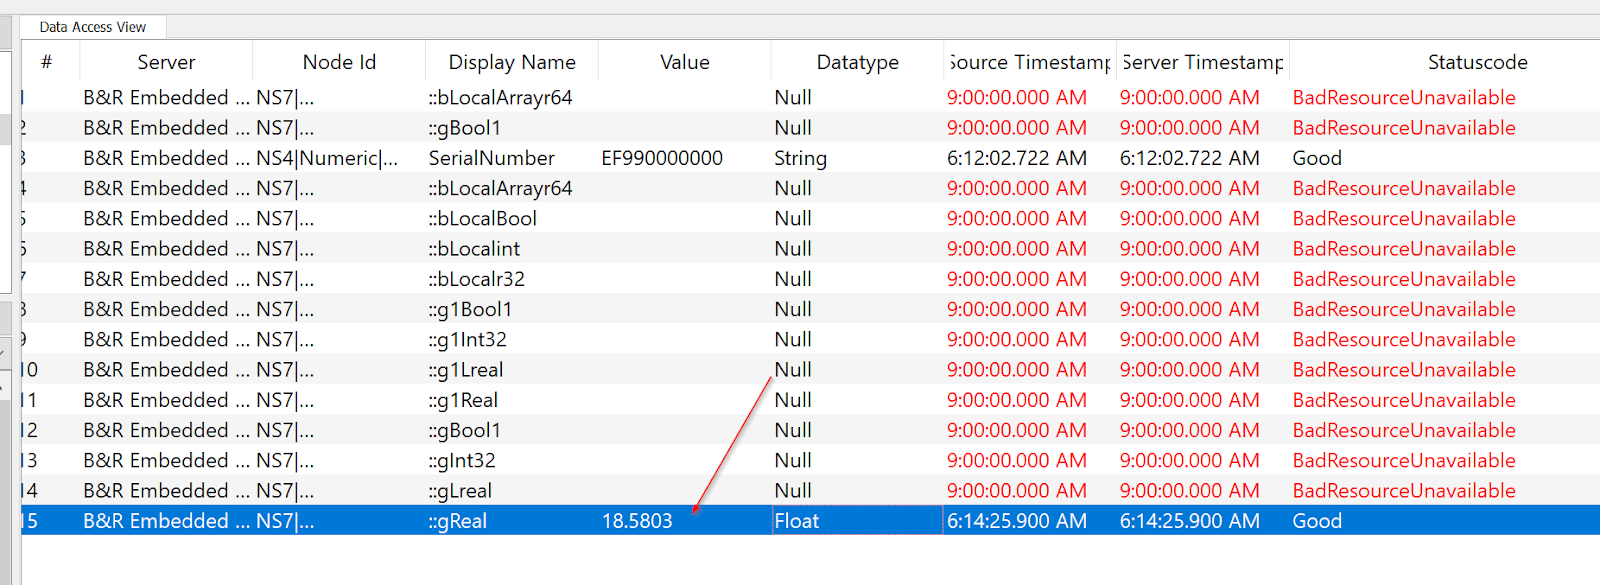Switch to the Data Access View tab
Screen dimensions: 1600x585
point(92,27)
